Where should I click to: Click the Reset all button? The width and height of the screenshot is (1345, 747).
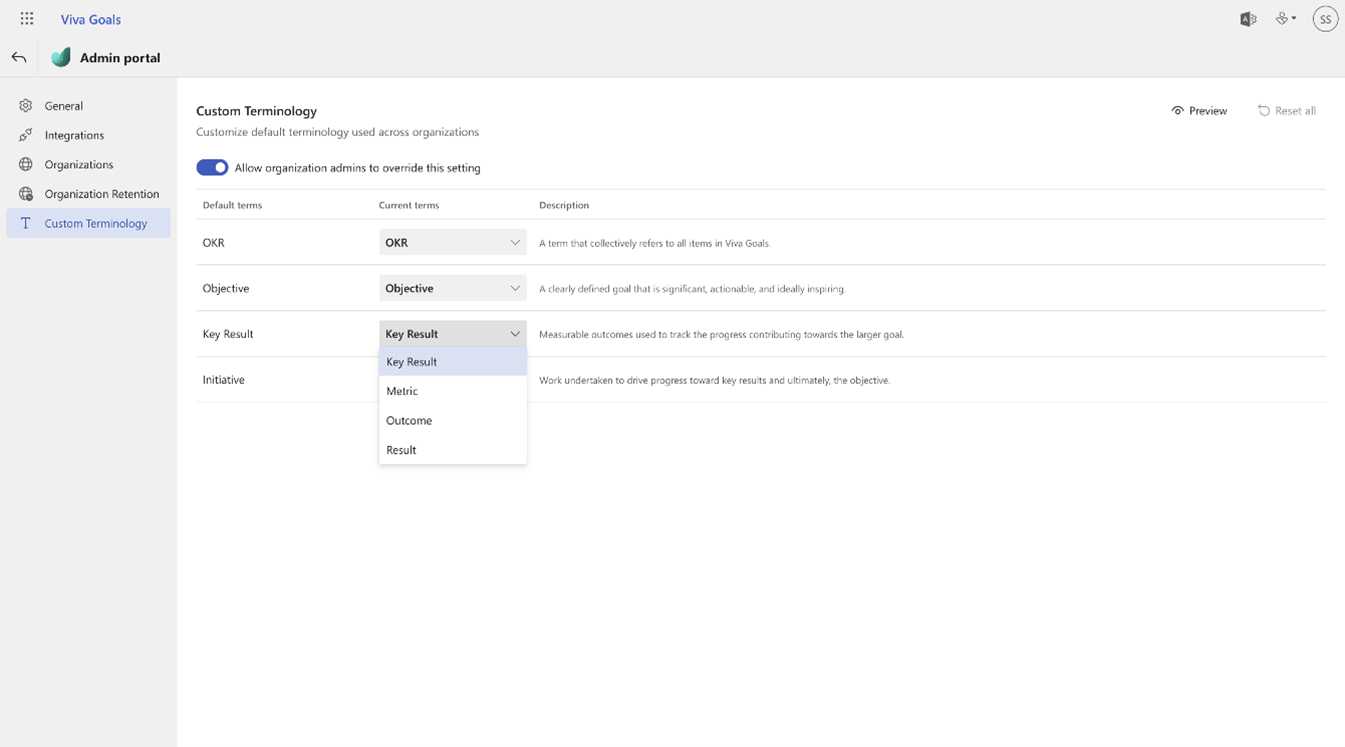click(x=1286, y=111)
